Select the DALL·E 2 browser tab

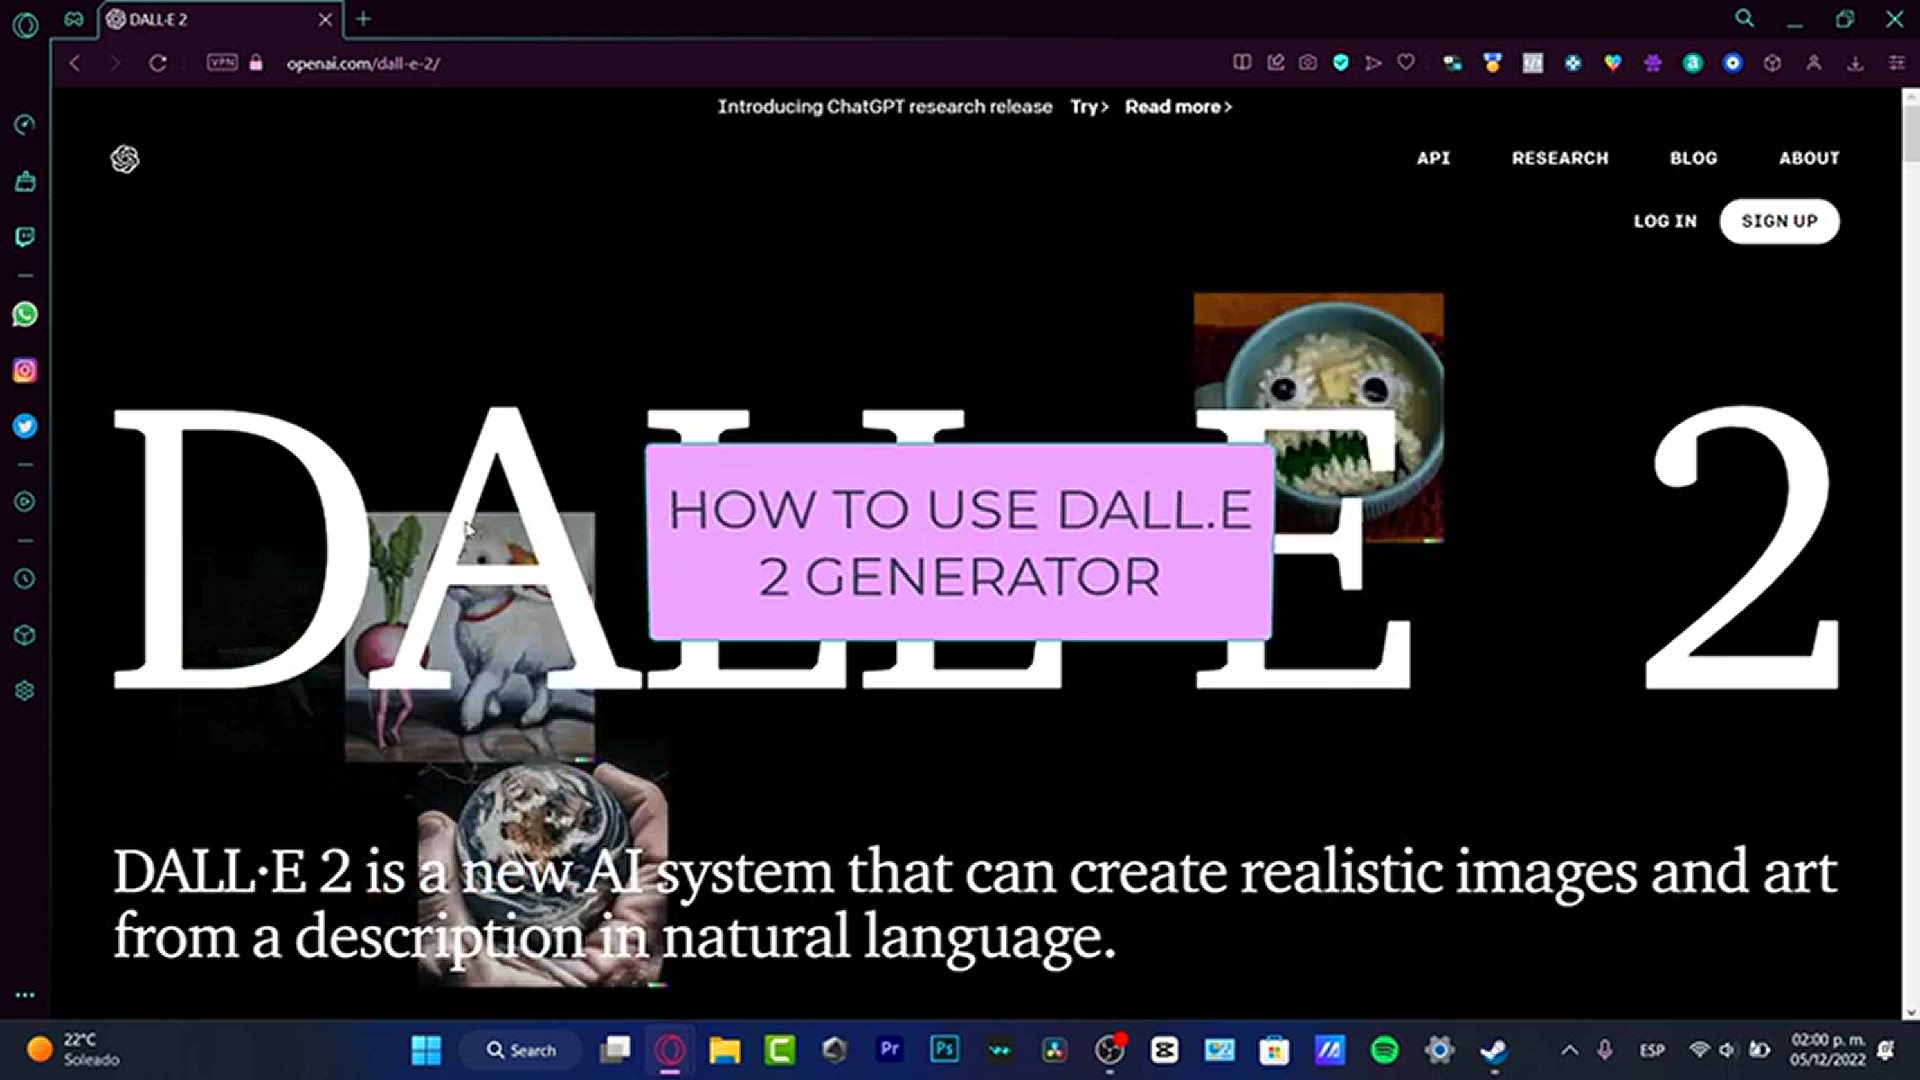pyautogui.click(x=220, y=19)
